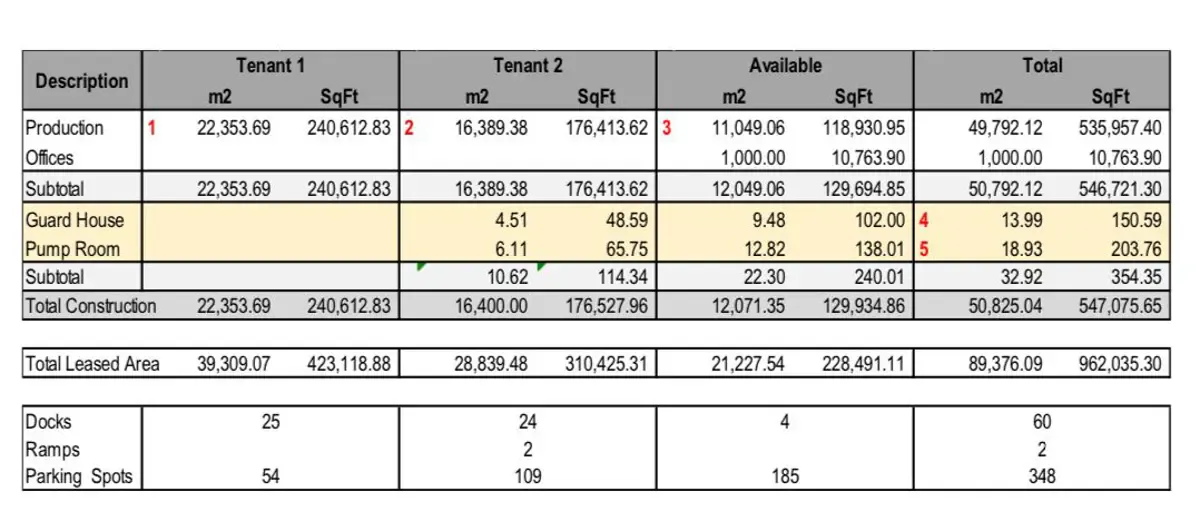Select cell with value 535,957.40
The width and height of the screenshot is (1200, 521).
1120,128
